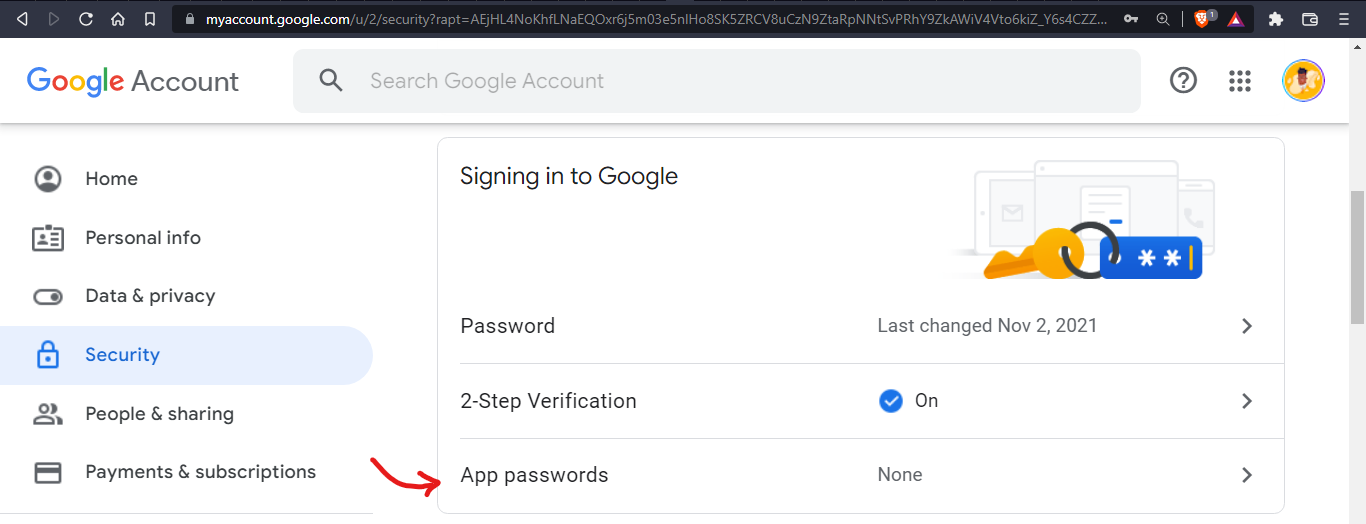
Task: Click the Search Google Account field
Action: pyautogui.click(x=716, y=81)
